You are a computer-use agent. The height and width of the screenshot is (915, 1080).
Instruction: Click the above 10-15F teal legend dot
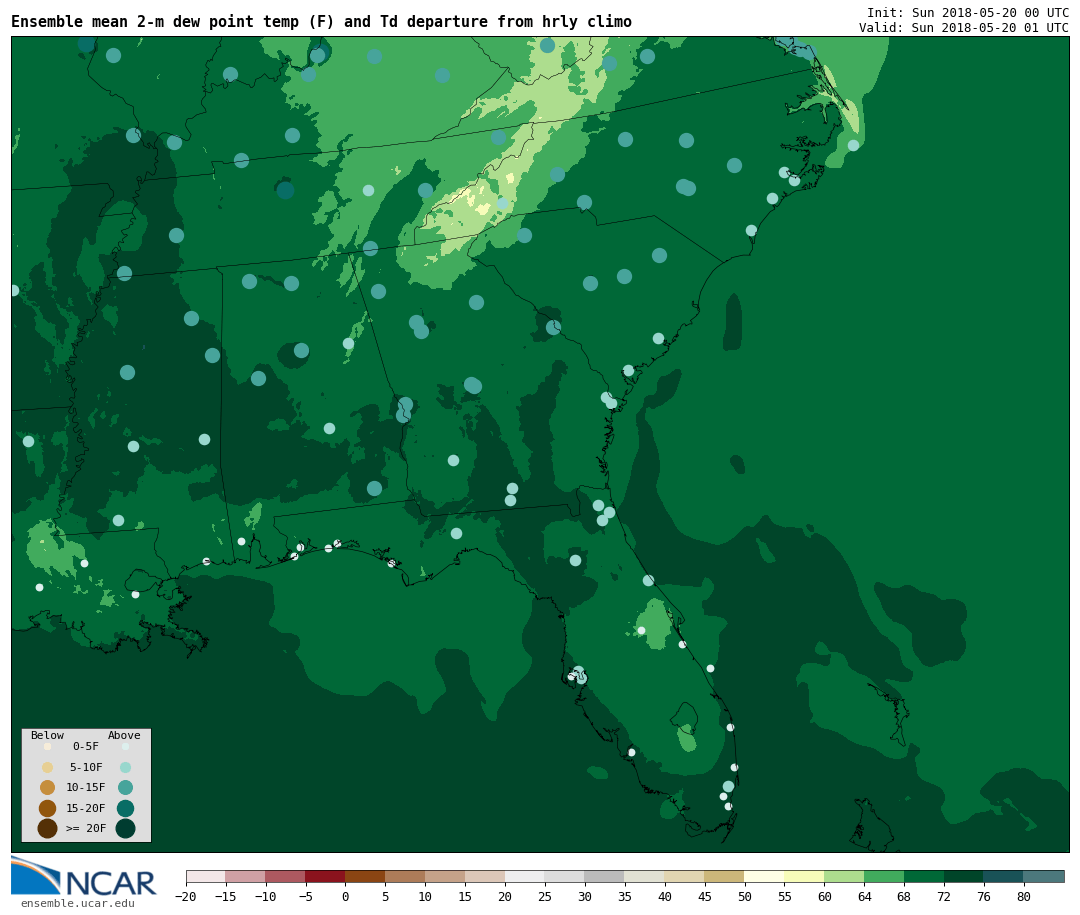pyautogui.click(x=125, y=788)
